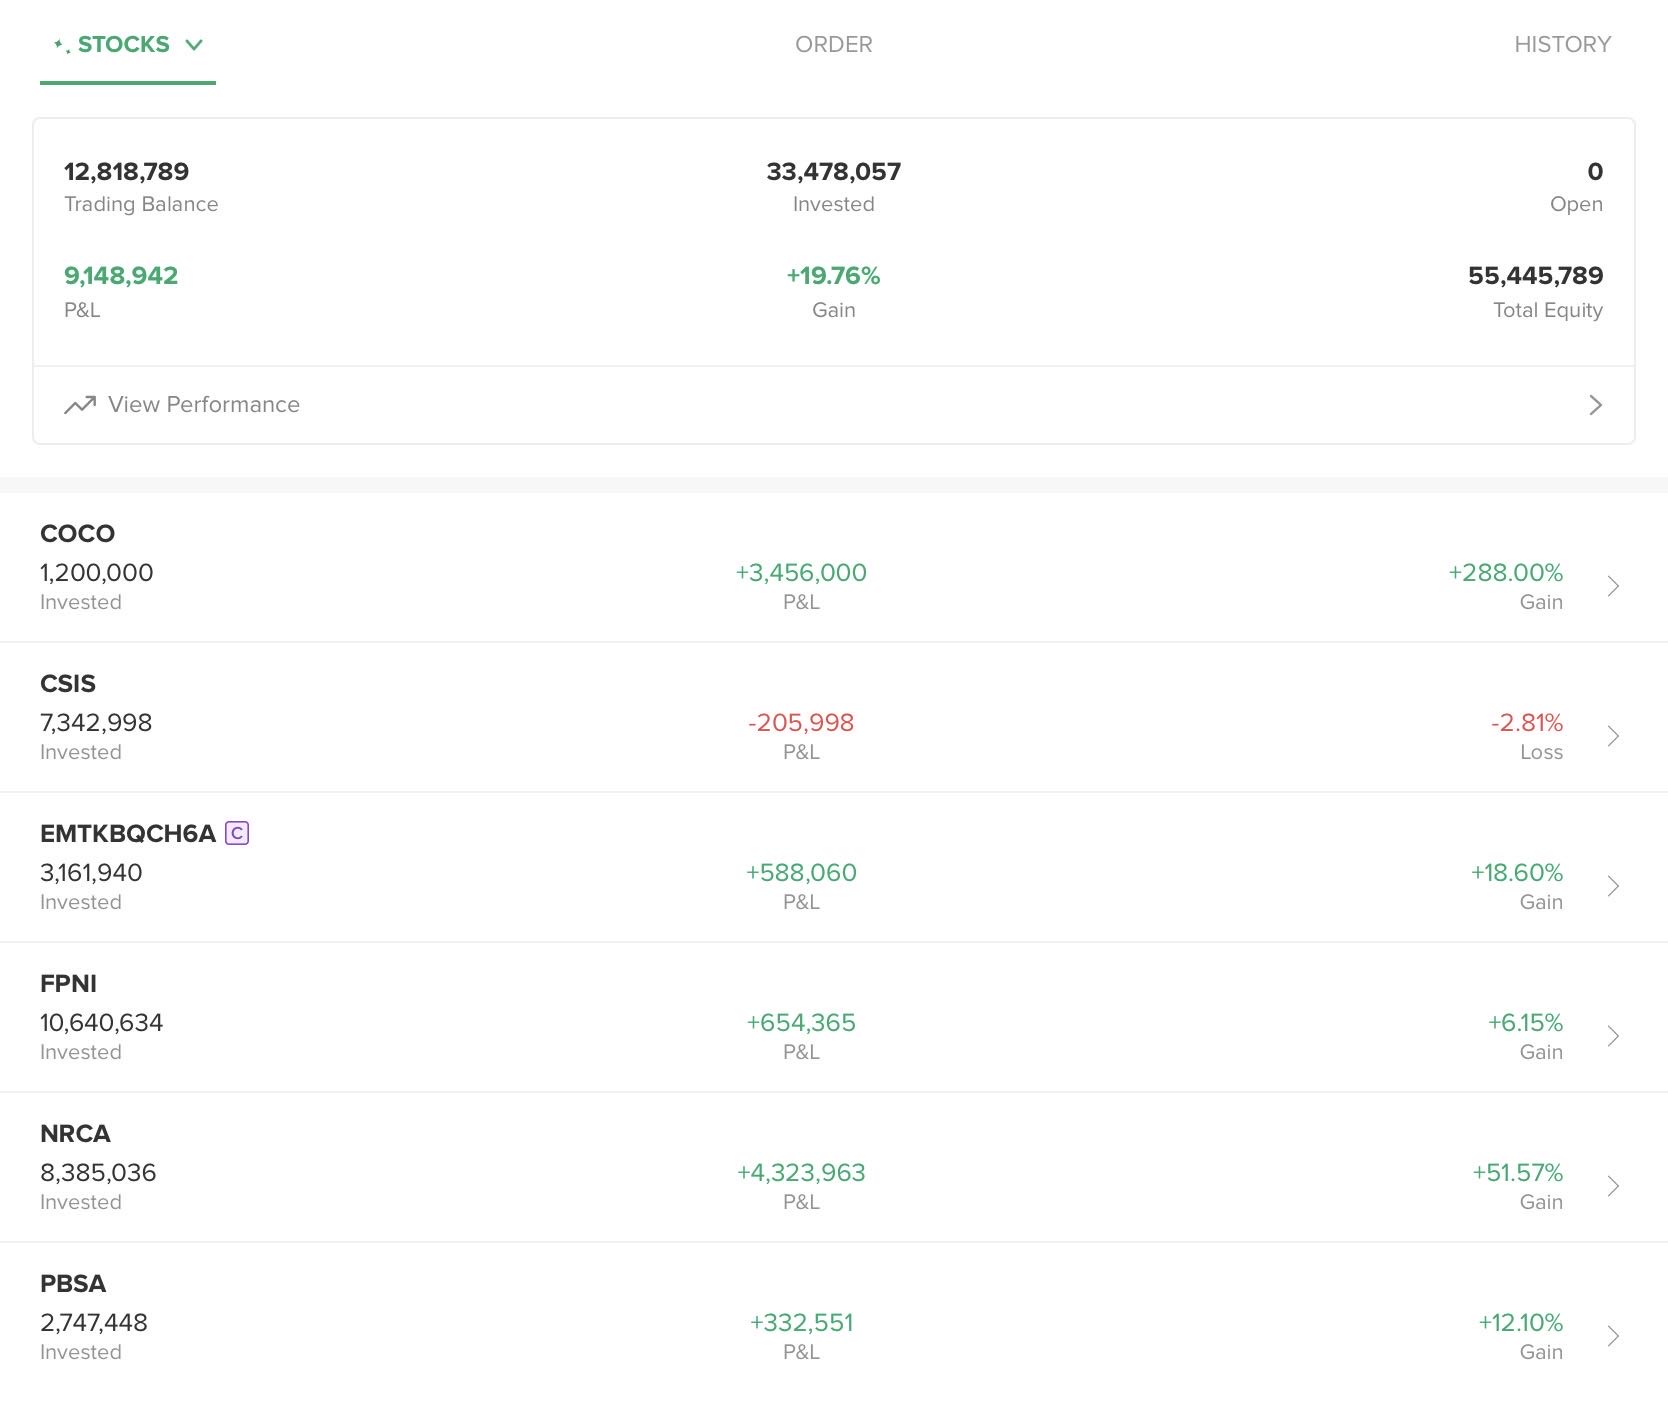Click the PBSA stock name
This screenshot has height=1410, width=1668.
click(73, 1284)
